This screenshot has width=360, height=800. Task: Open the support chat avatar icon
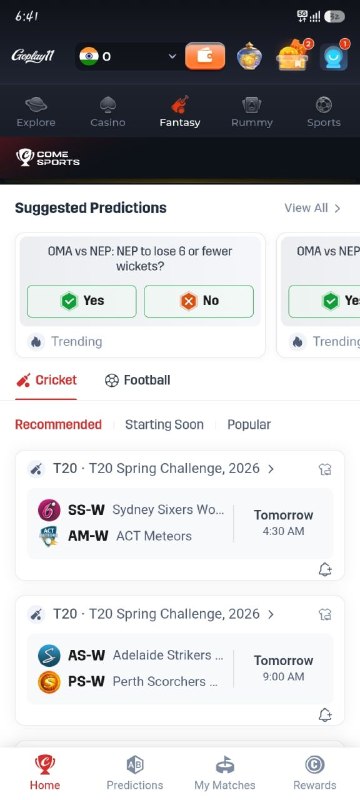(334, 57)
